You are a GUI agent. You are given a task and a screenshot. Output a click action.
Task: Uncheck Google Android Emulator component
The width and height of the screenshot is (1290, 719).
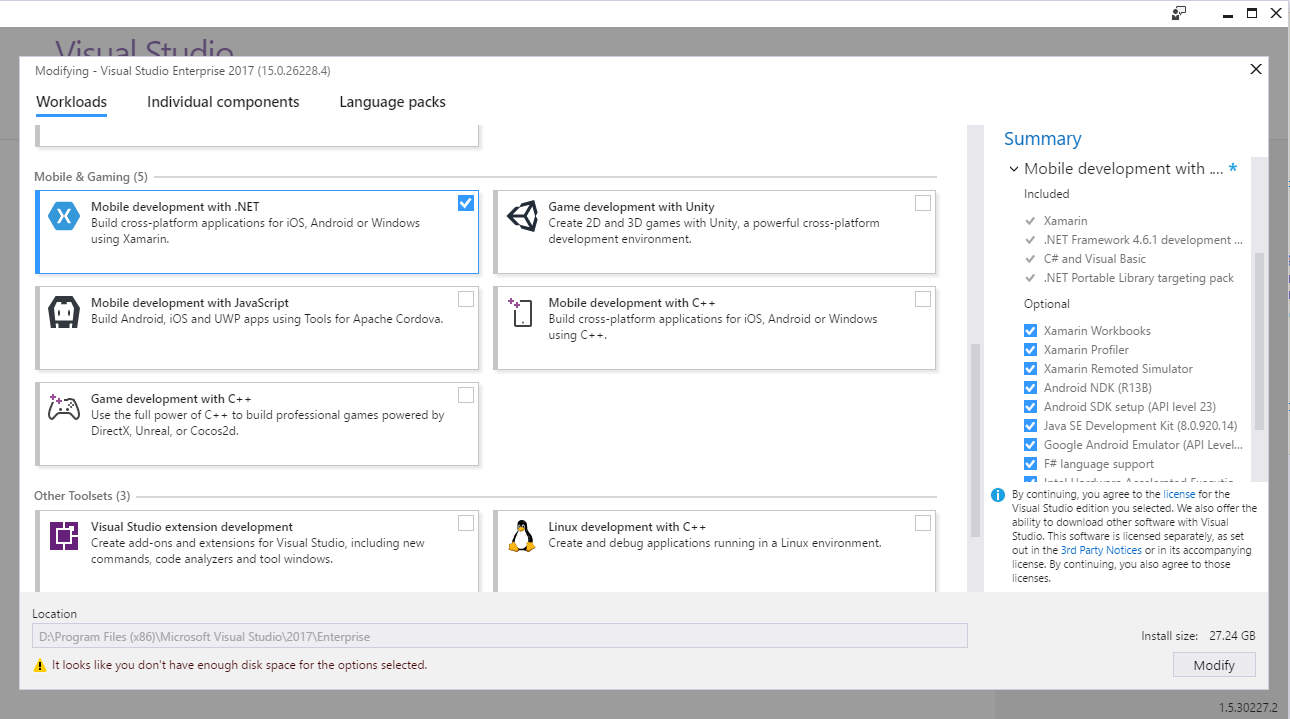1031,445
